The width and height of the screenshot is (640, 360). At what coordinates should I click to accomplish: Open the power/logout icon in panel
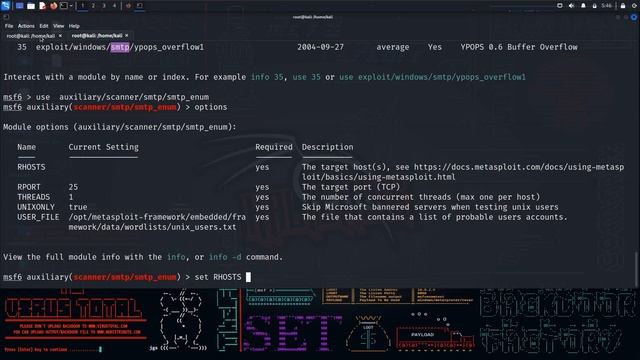tap(635, 6)
